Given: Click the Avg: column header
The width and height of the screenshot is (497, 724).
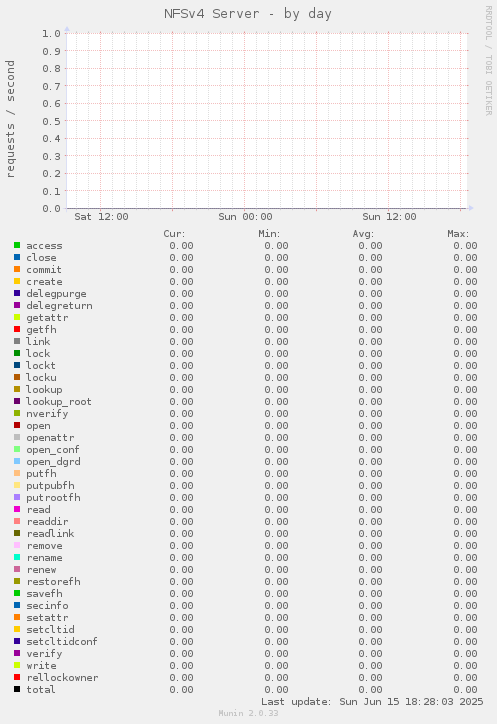Looking at the screenshot, I should click(x=363, y=234).
